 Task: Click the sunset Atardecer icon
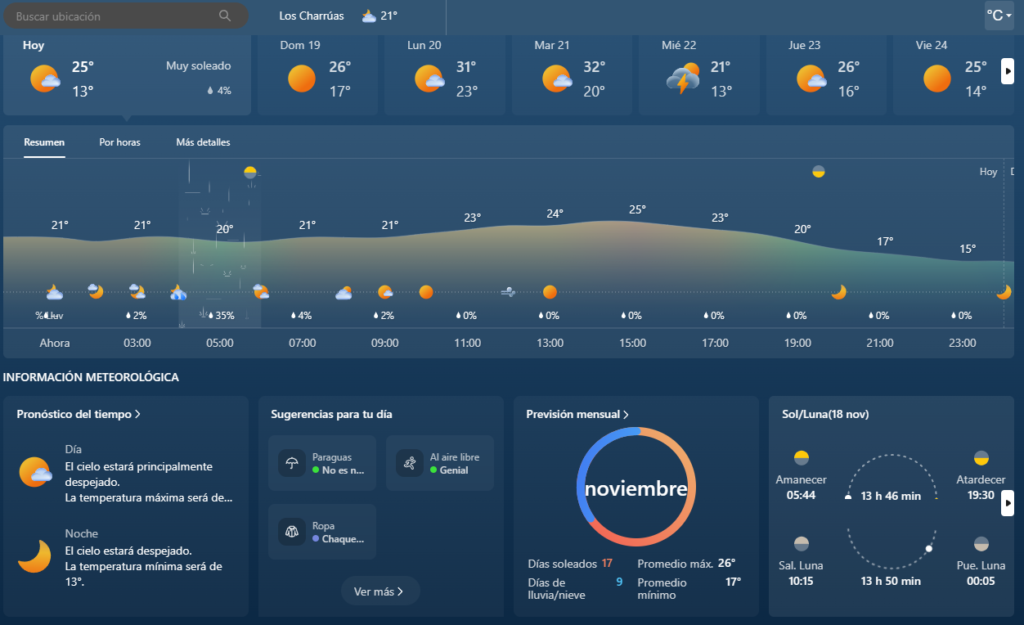tap(981, 459)
